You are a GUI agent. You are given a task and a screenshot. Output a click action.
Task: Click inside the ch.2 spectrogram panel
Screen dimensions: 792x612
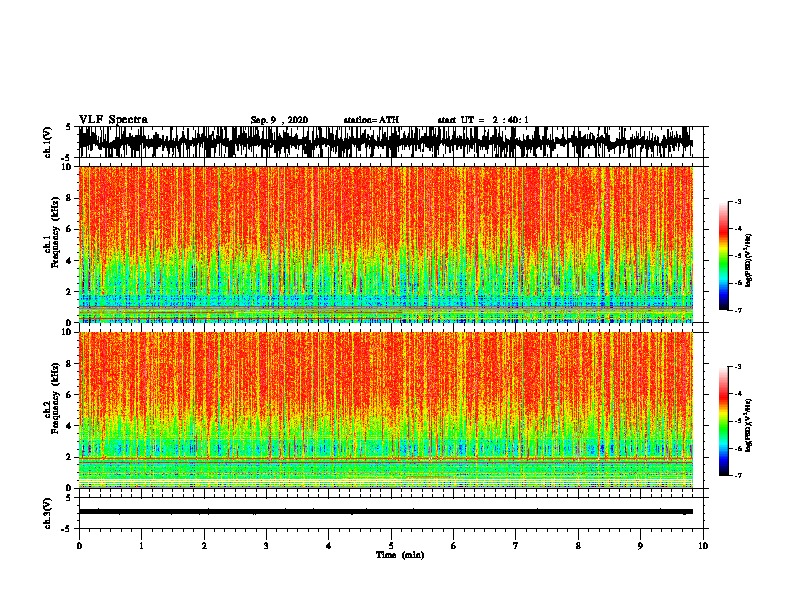coord(386,410)
